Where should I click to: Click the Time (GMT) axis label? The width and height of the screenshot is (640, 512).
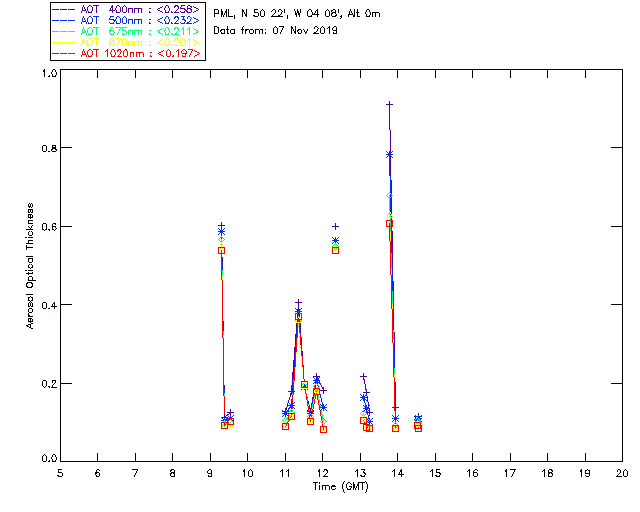tap(341, 487)
